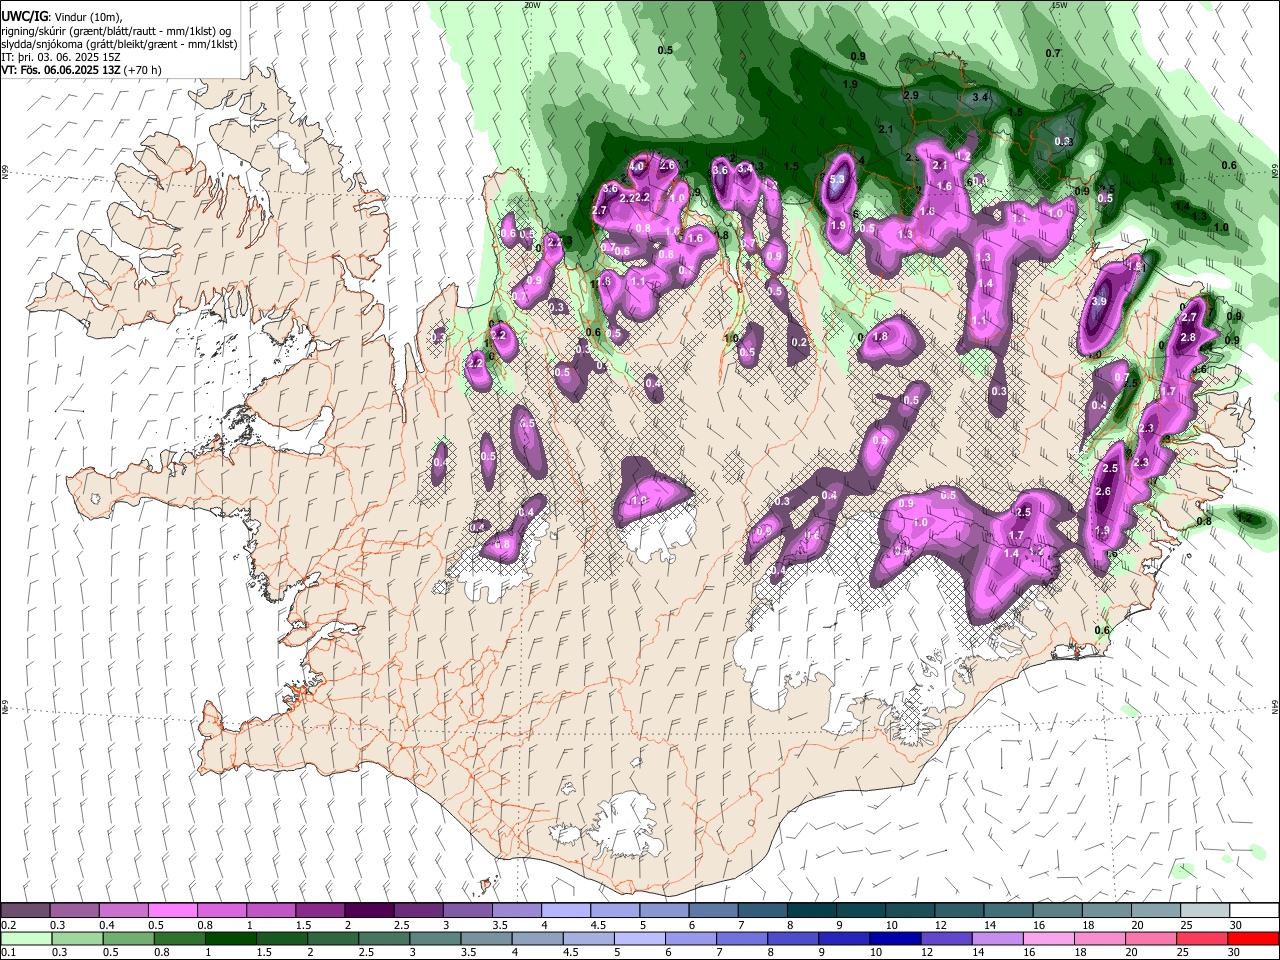Click the '3.9' precipitation value on the map
The width and height of the screenshot is (1280, 960).
click(x=1100, y=301)
